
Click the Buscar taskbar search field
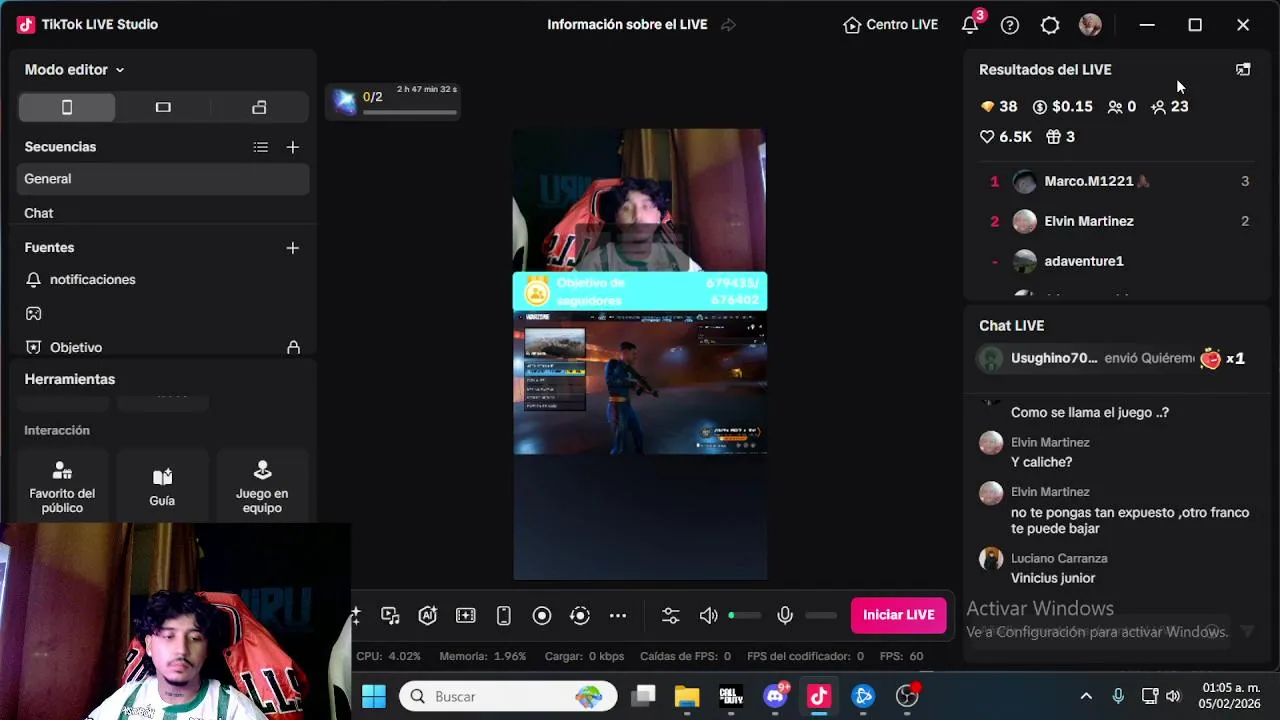click(x=509, y=696)
